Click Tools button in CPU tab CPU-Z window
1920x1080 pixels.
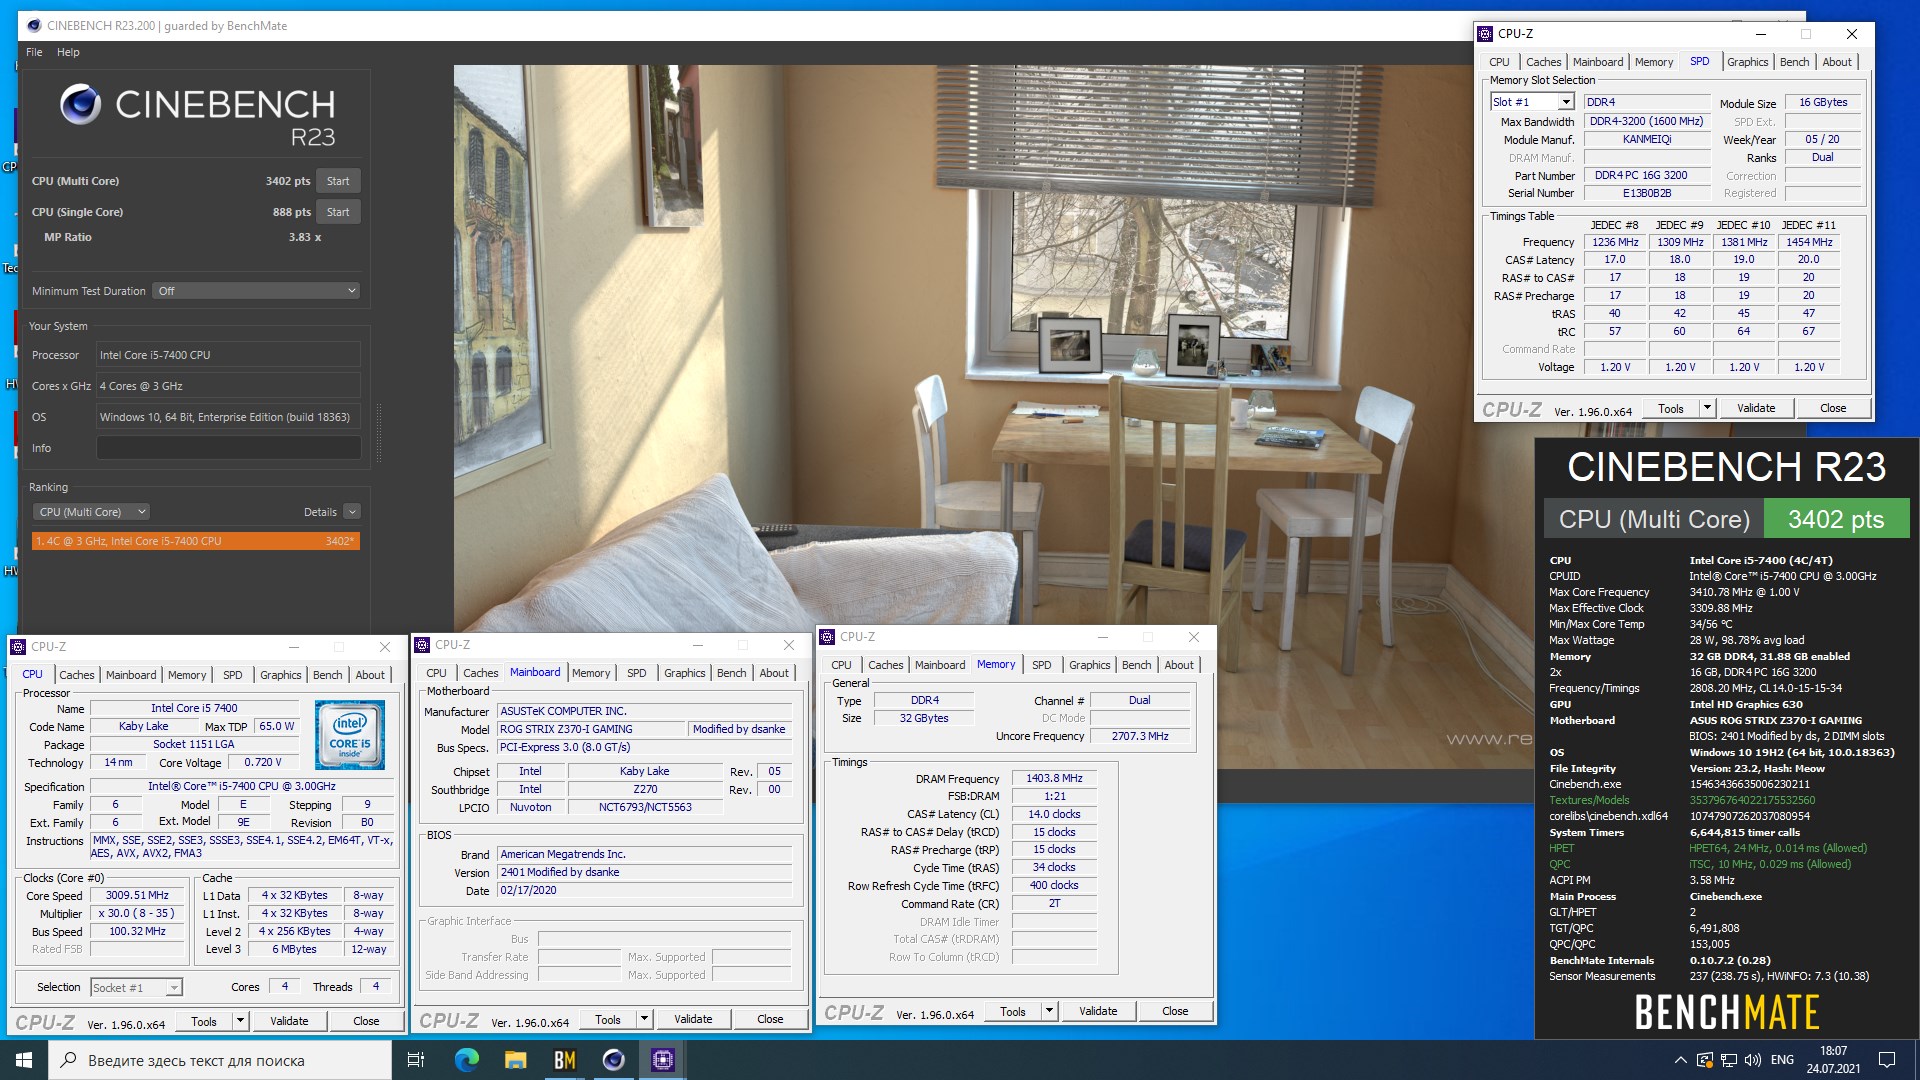(204, 1021)
